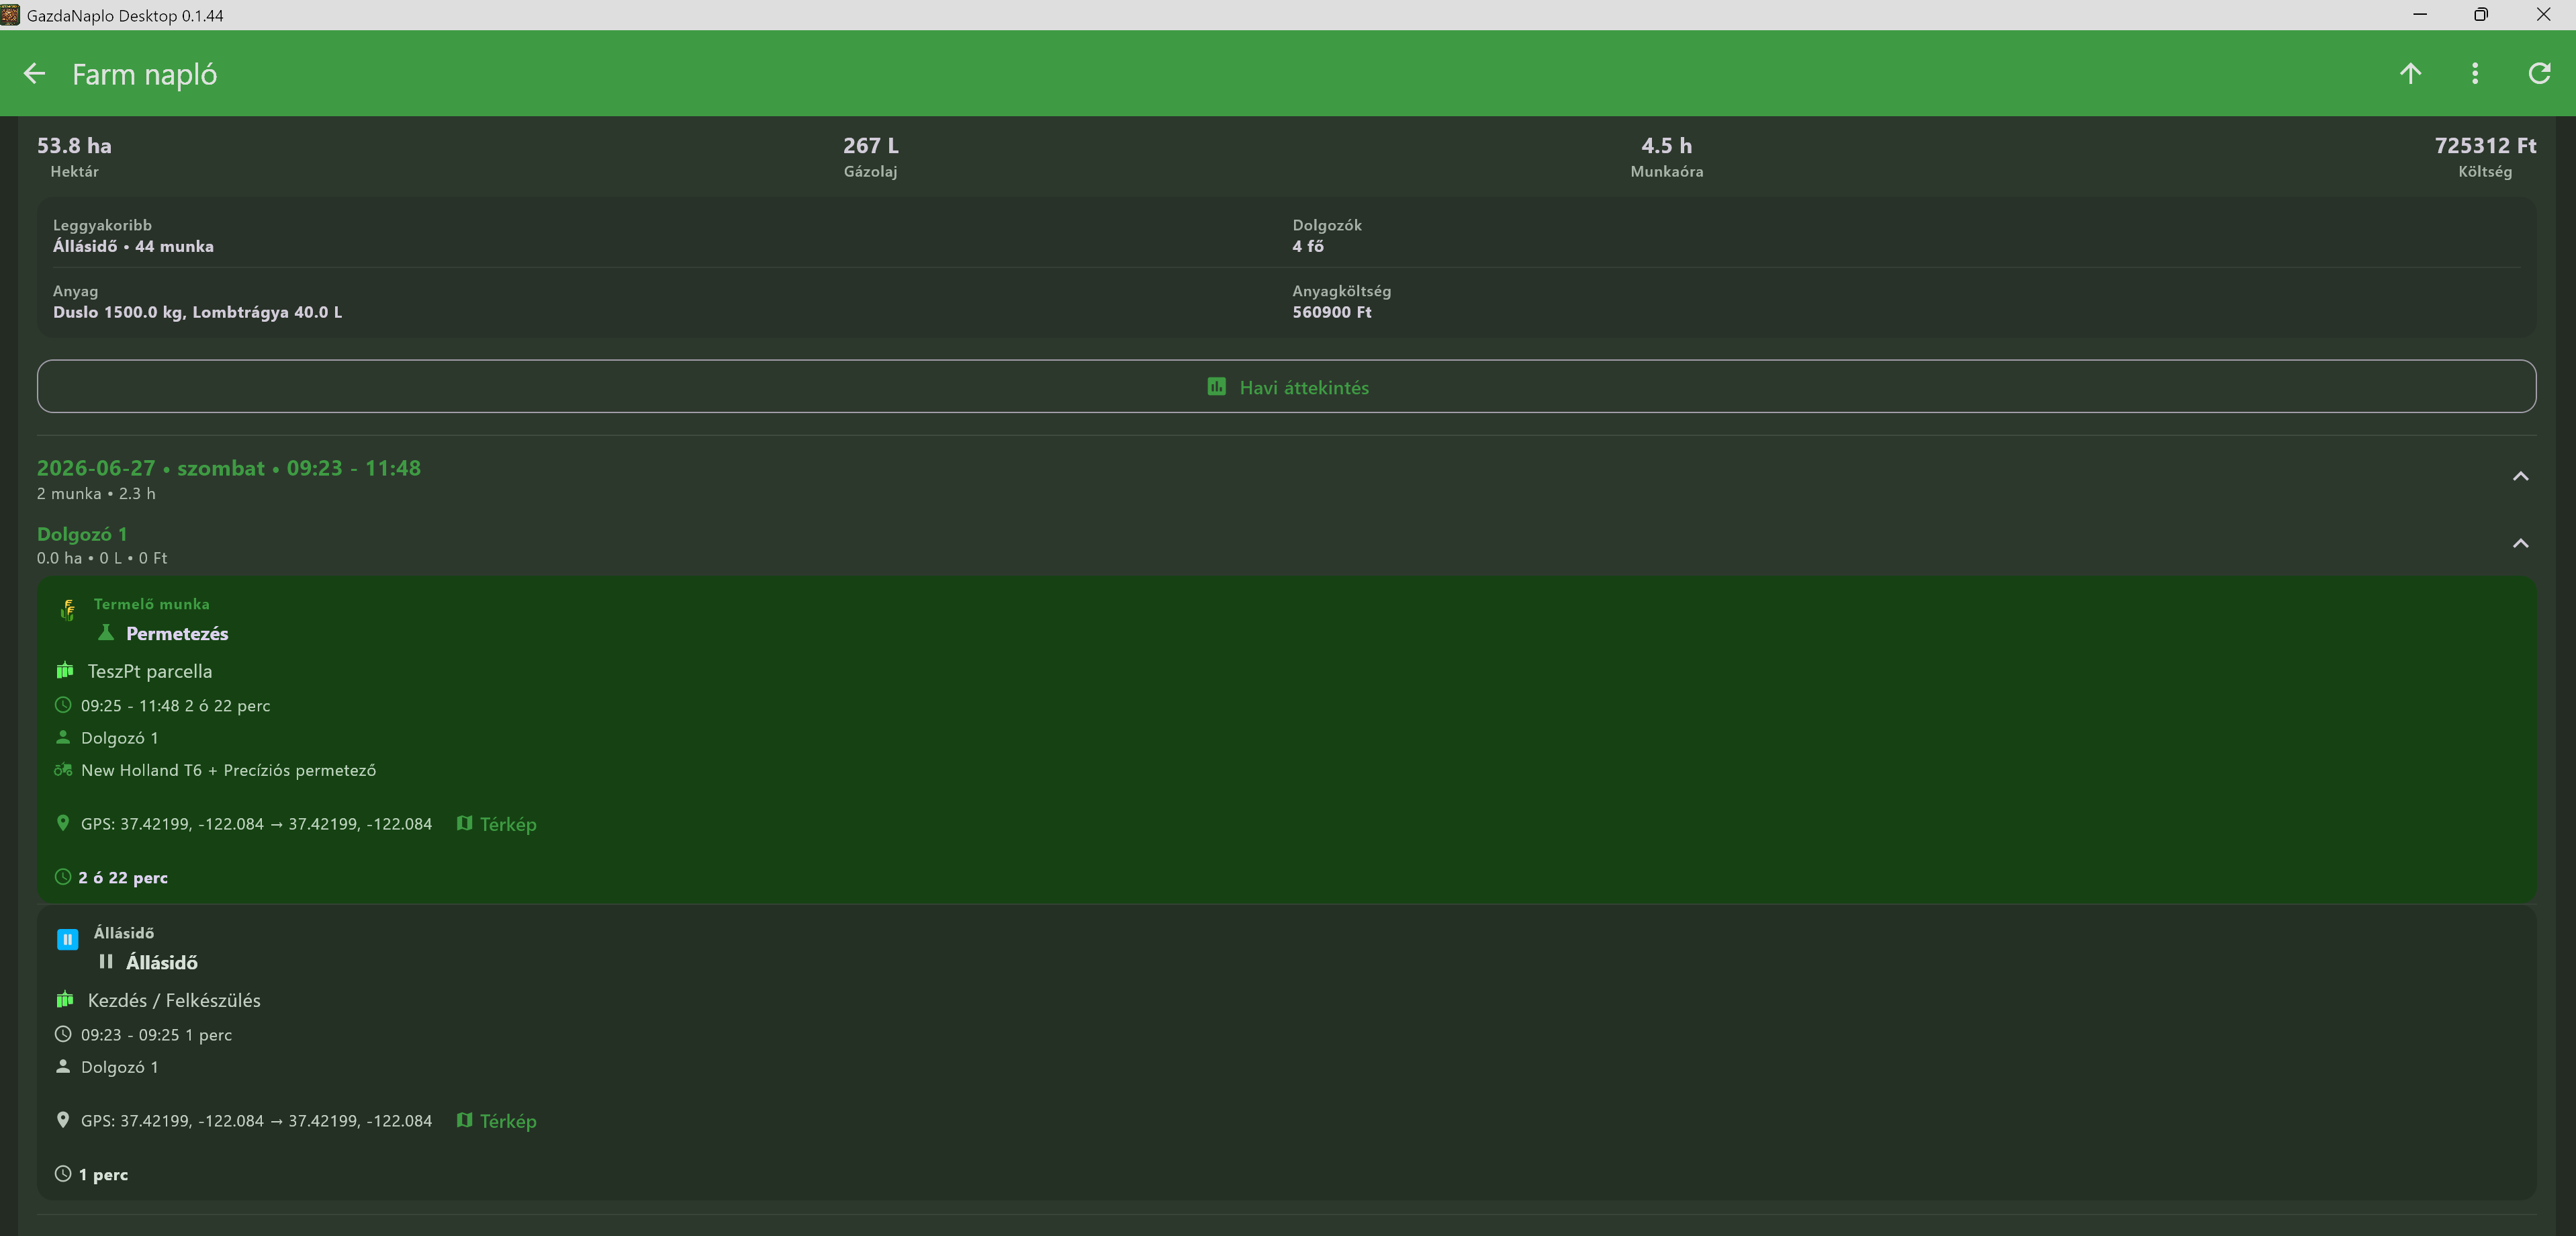
Task: Minimize the GazdaNaplo window
Action: (2420, 15)
